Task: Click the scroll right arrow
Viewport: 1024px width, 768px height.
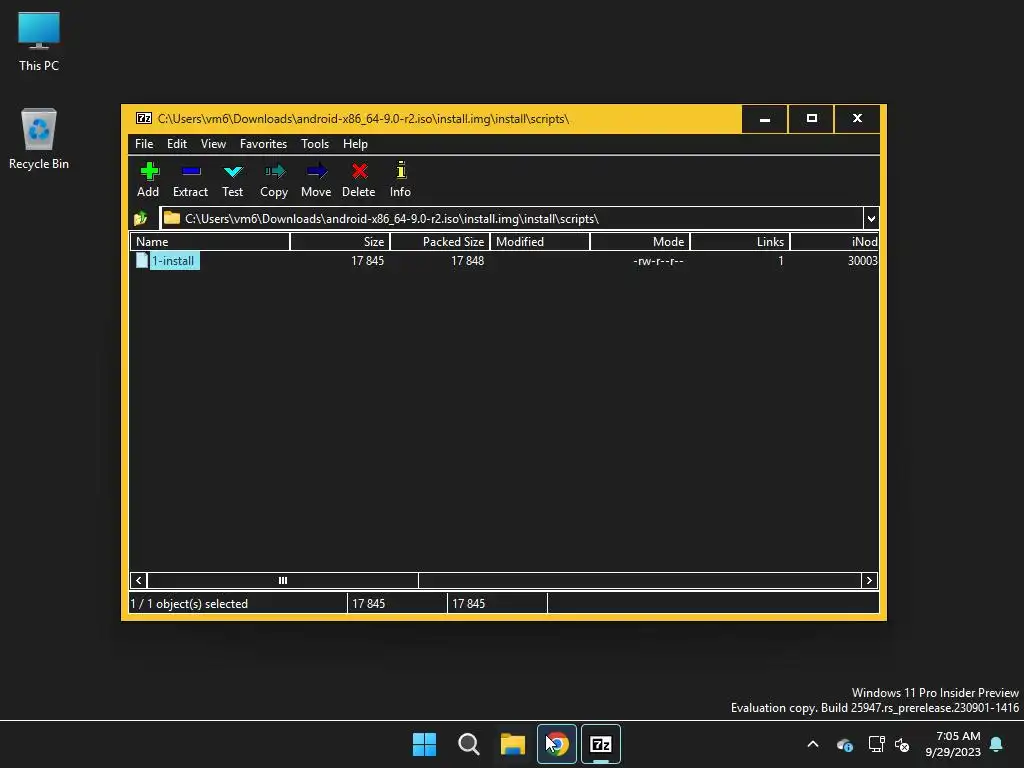Action: [869, 581]
